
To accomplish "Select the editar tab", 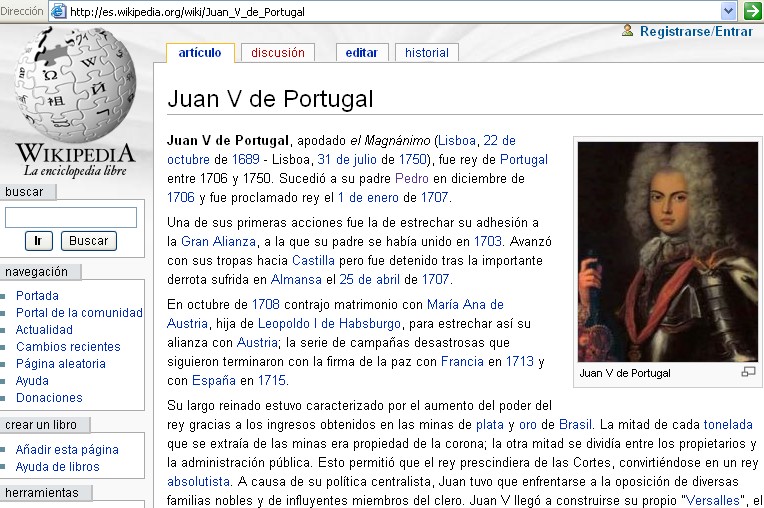I will click(x=361, y=53).
